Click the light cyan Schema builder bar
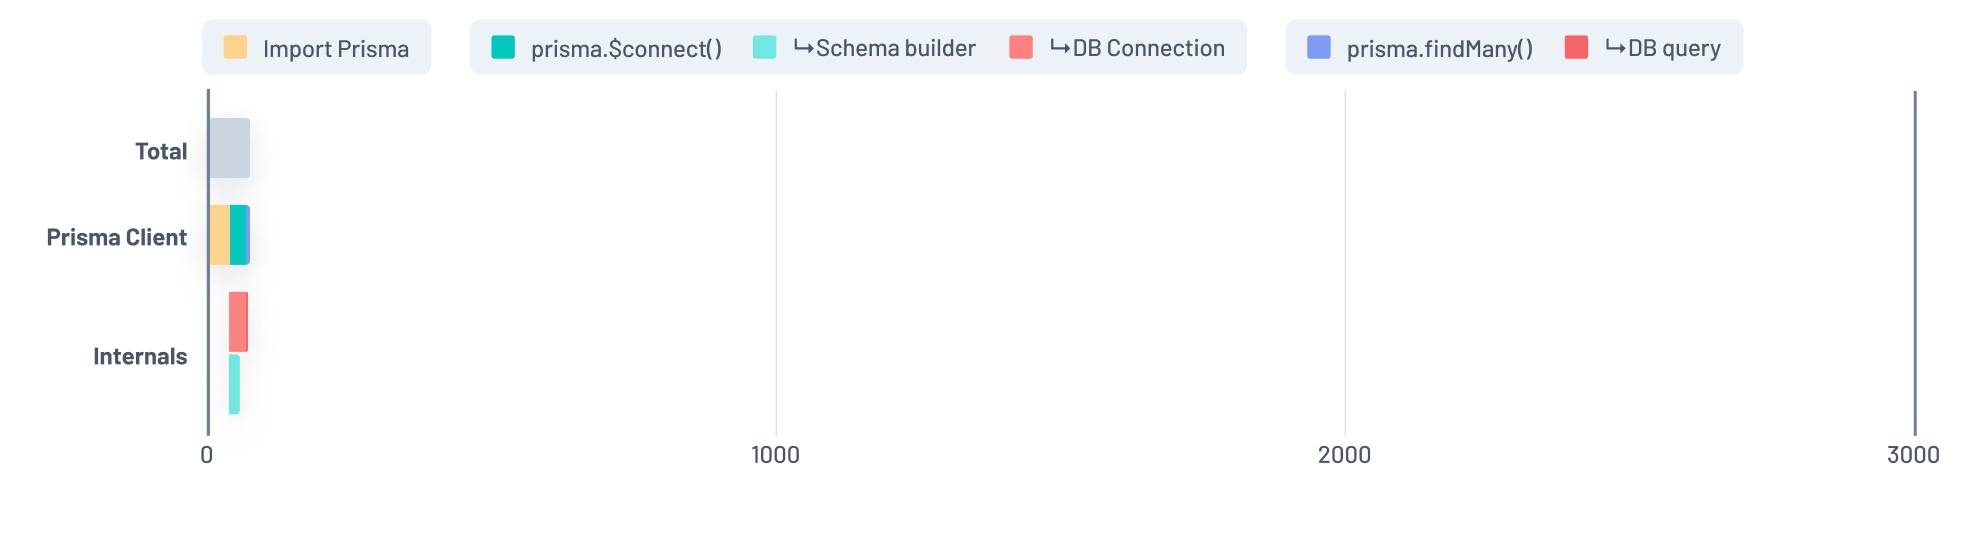This screenshot has width=1979, height=545. 234,384
